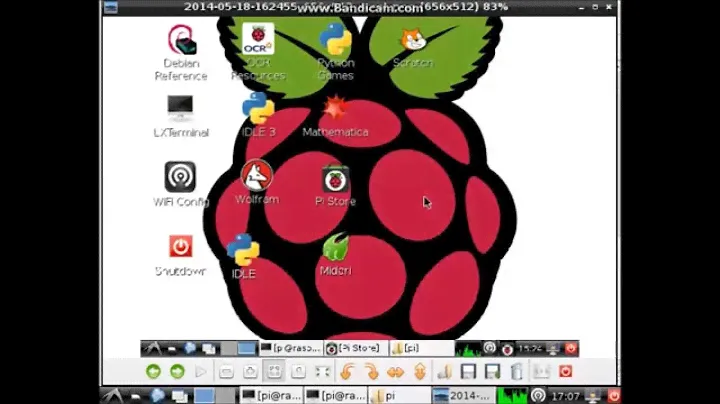This screenshot has height=404, width=720.
Task: Rotate image counterclockwise
Action: click(x=347, y=371)
